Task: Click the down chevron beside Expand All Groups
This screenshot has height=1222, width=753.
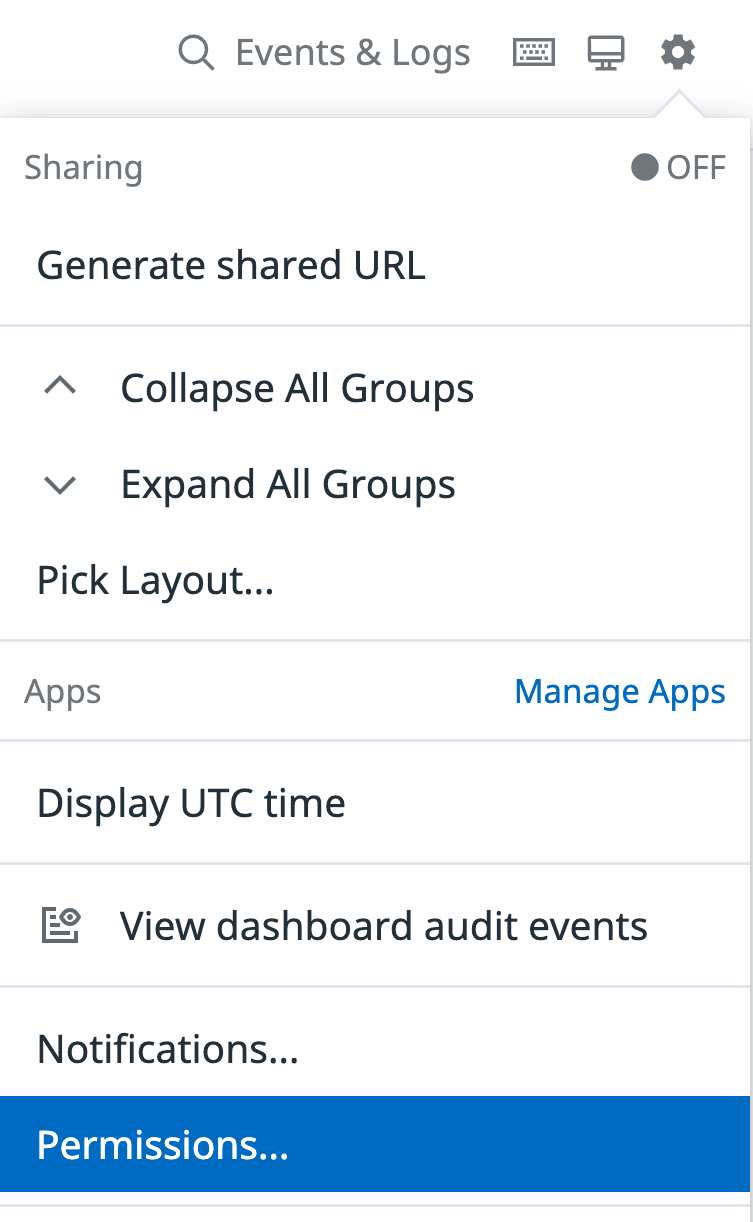Action: coord(61,485)
